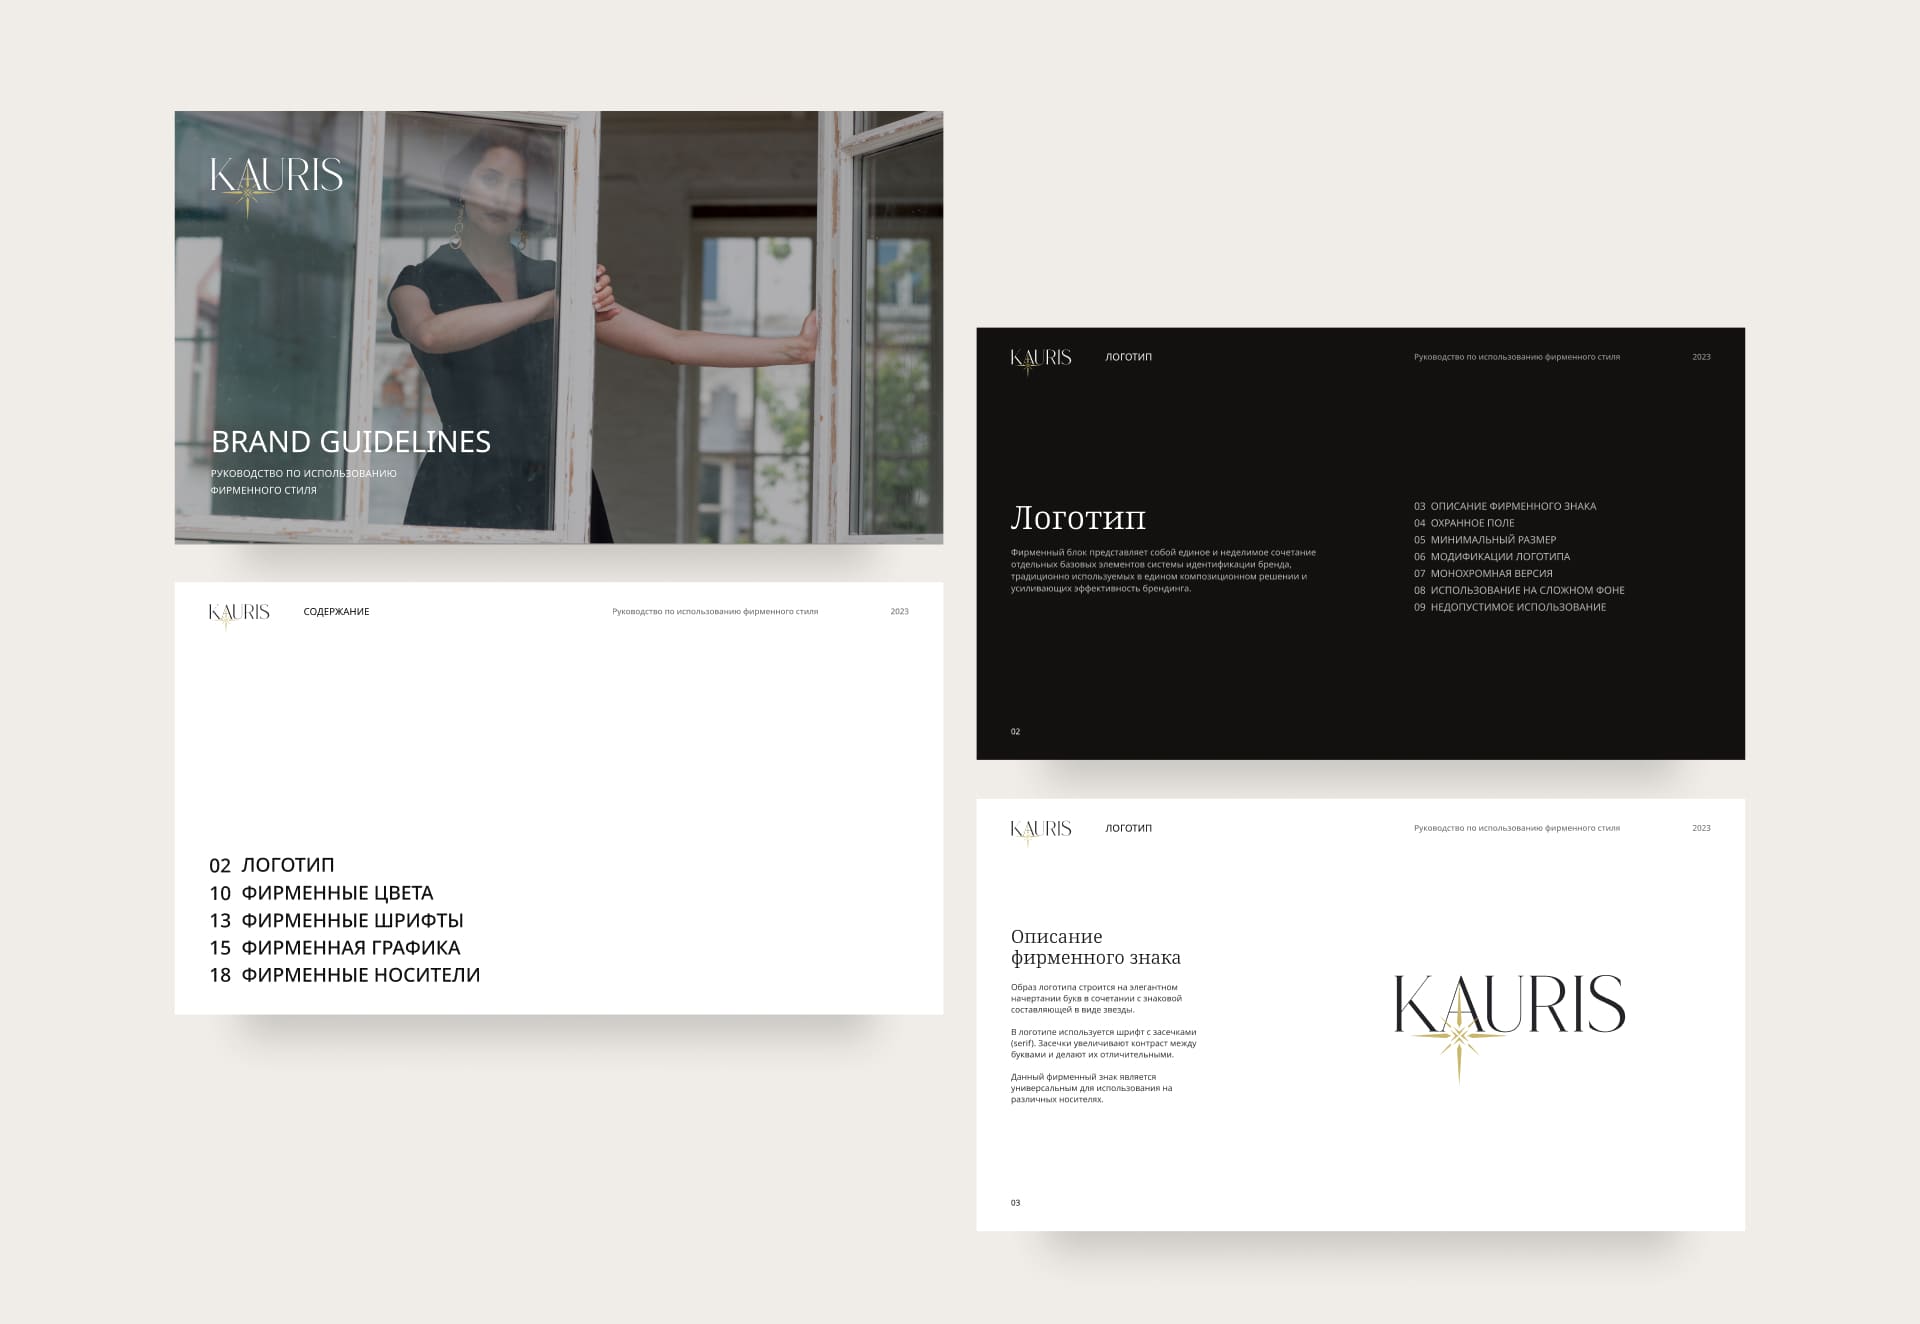Select contents entry 15 ФИРМЕННАЯ ГРАФИКА
Image resolution: width=1920 pixels, height=1324 pixels.
click(x=335, y=947)
